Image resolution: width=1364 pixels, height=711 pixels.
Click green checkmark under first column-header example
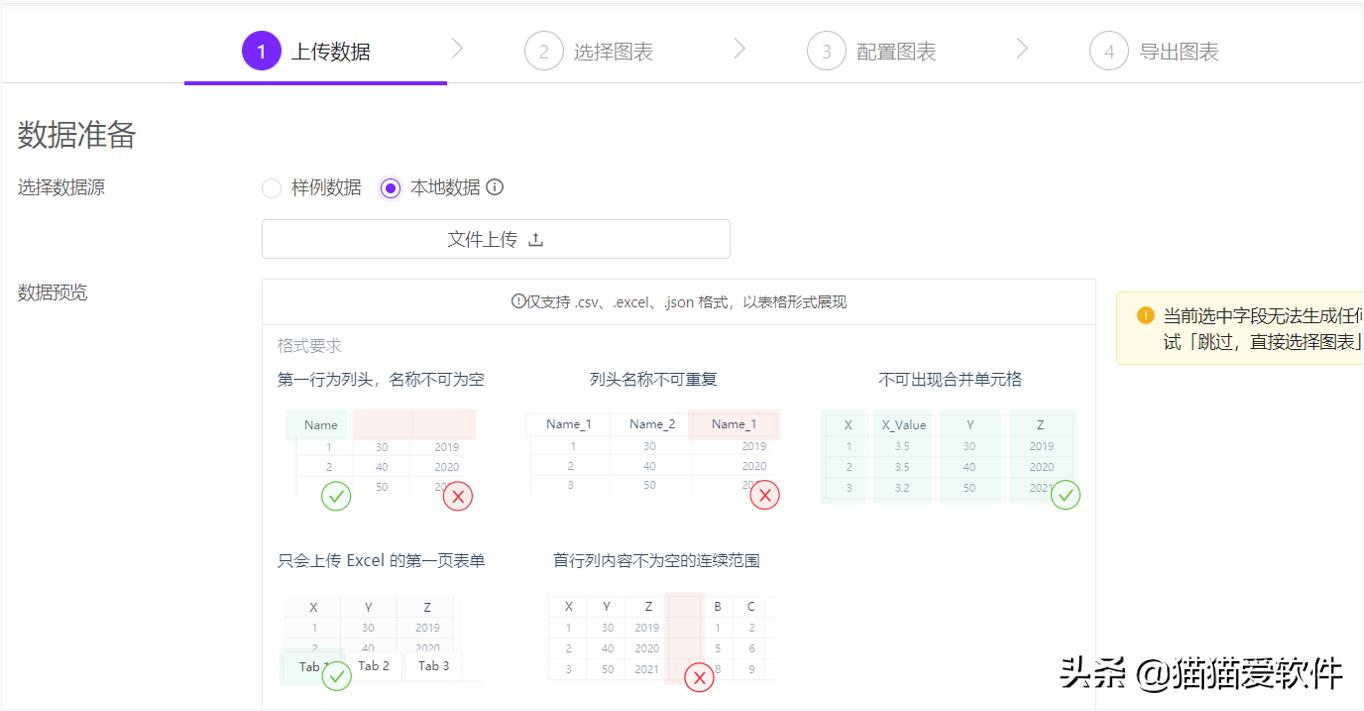coord(337,495)
